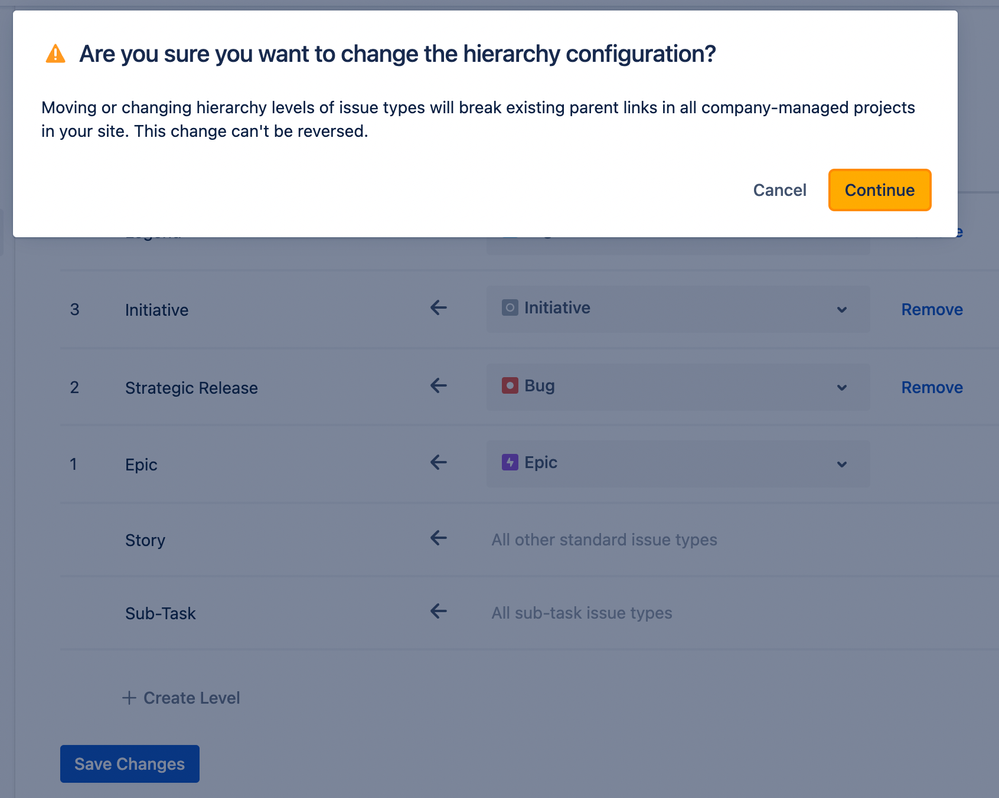Click the Initiative level name field
999x798 pixels.
click(x=157, y=310)
